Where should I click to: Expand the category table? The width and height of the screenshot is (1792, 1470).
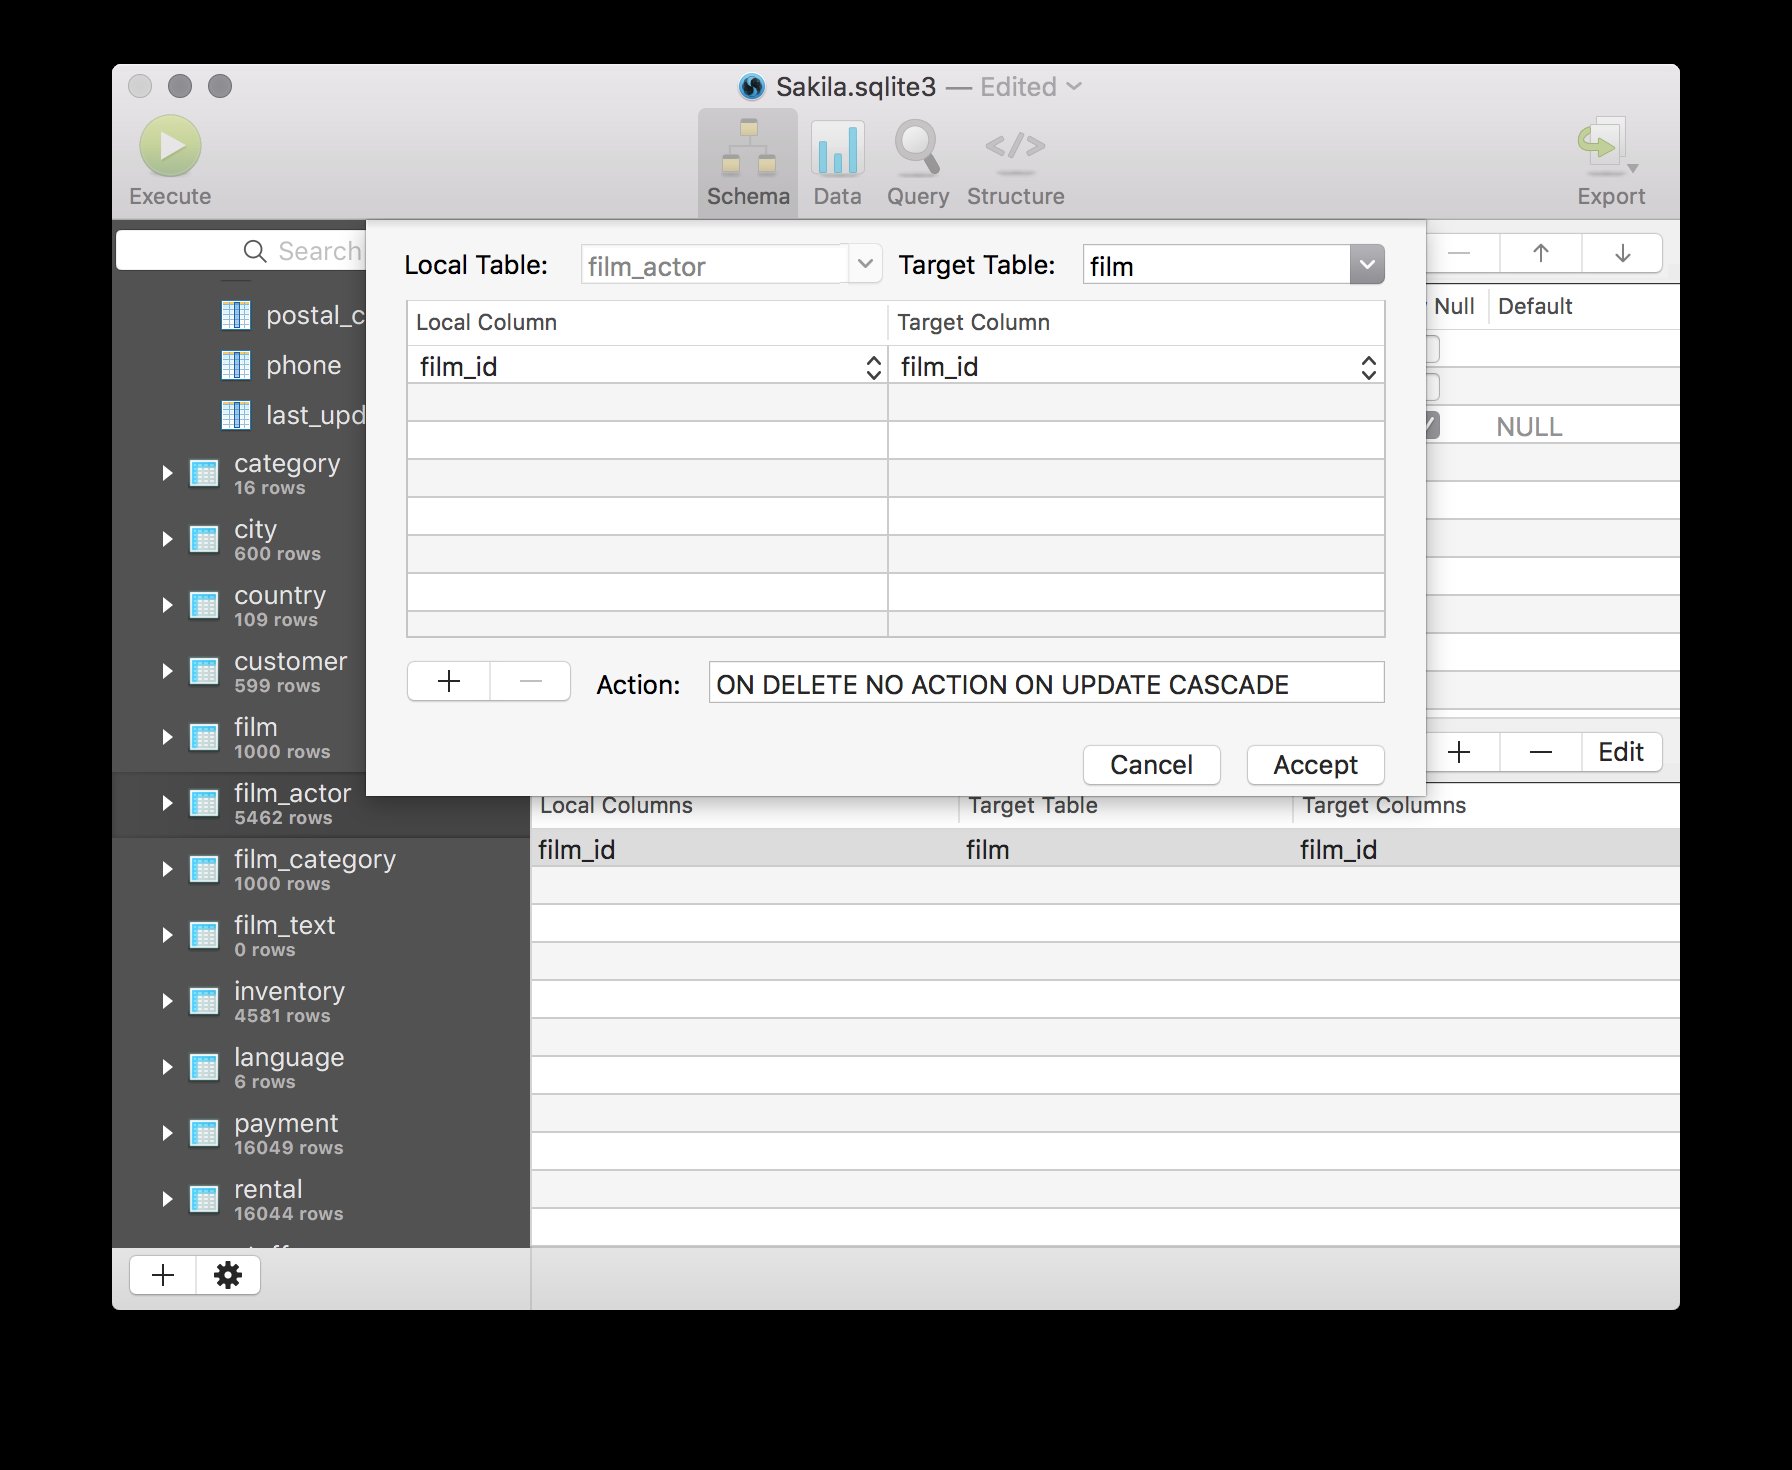(167, 473)
